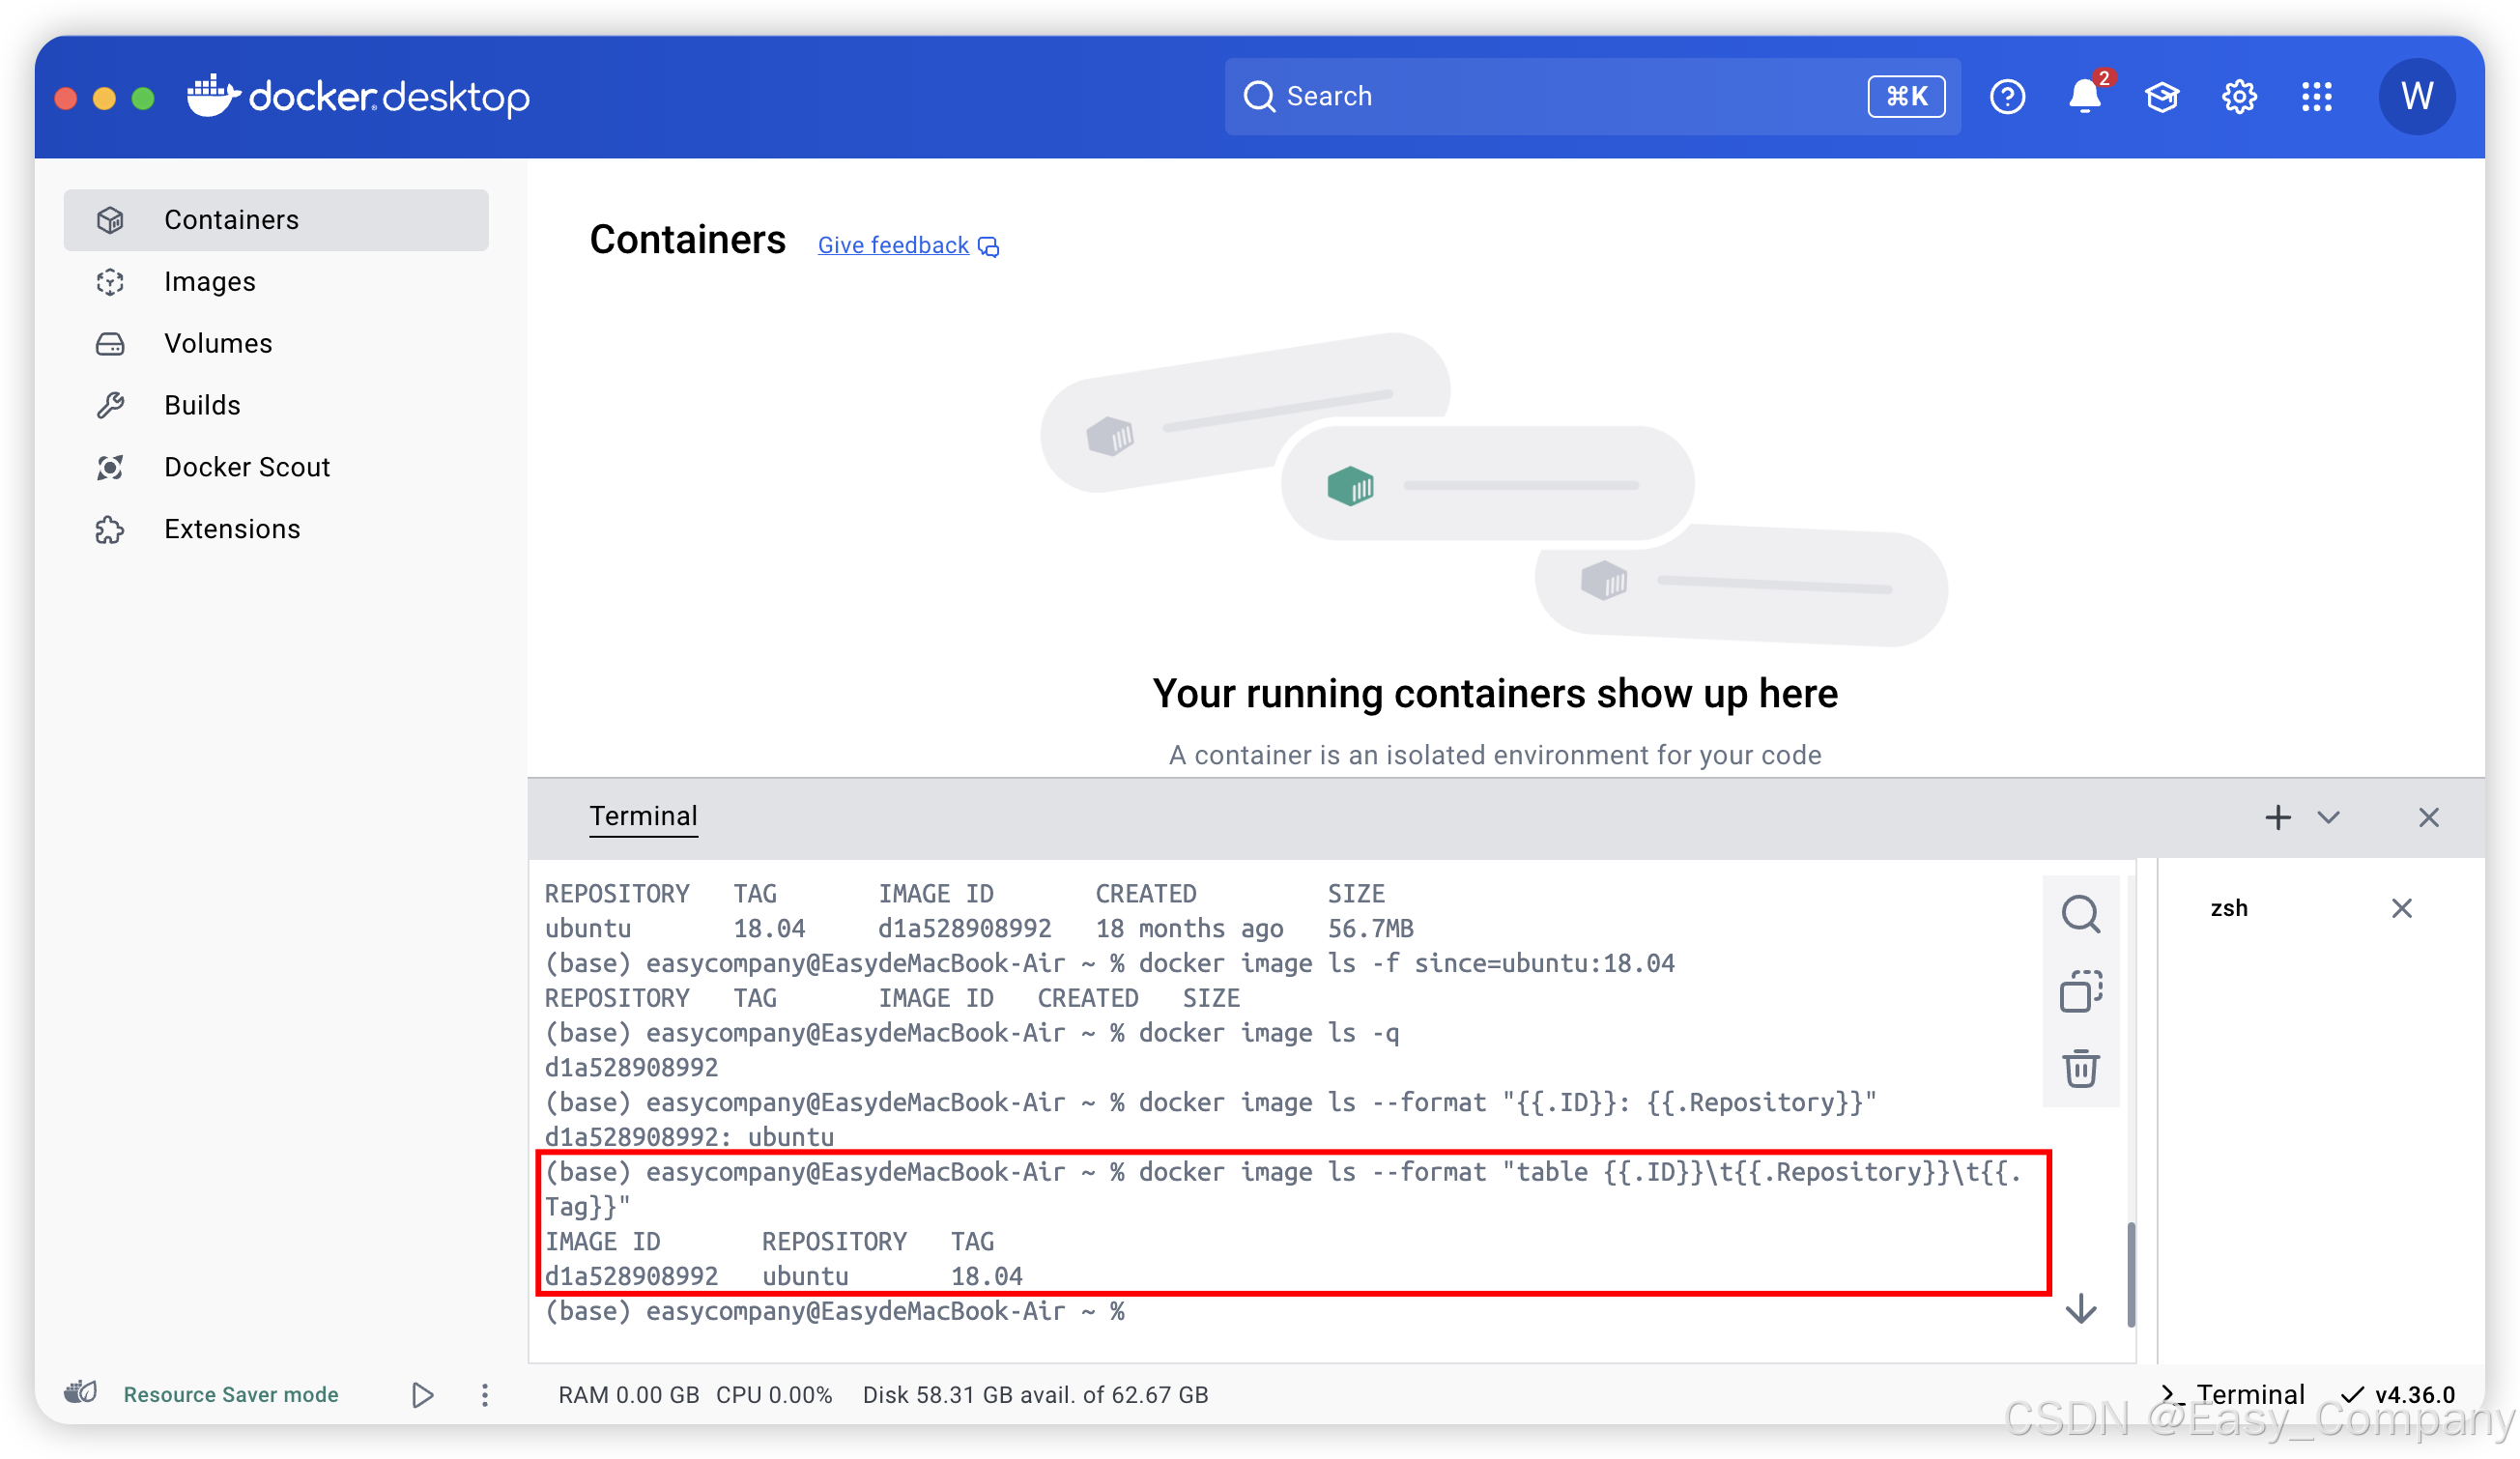Open the apps grid icon

[x=2316, y=97]
